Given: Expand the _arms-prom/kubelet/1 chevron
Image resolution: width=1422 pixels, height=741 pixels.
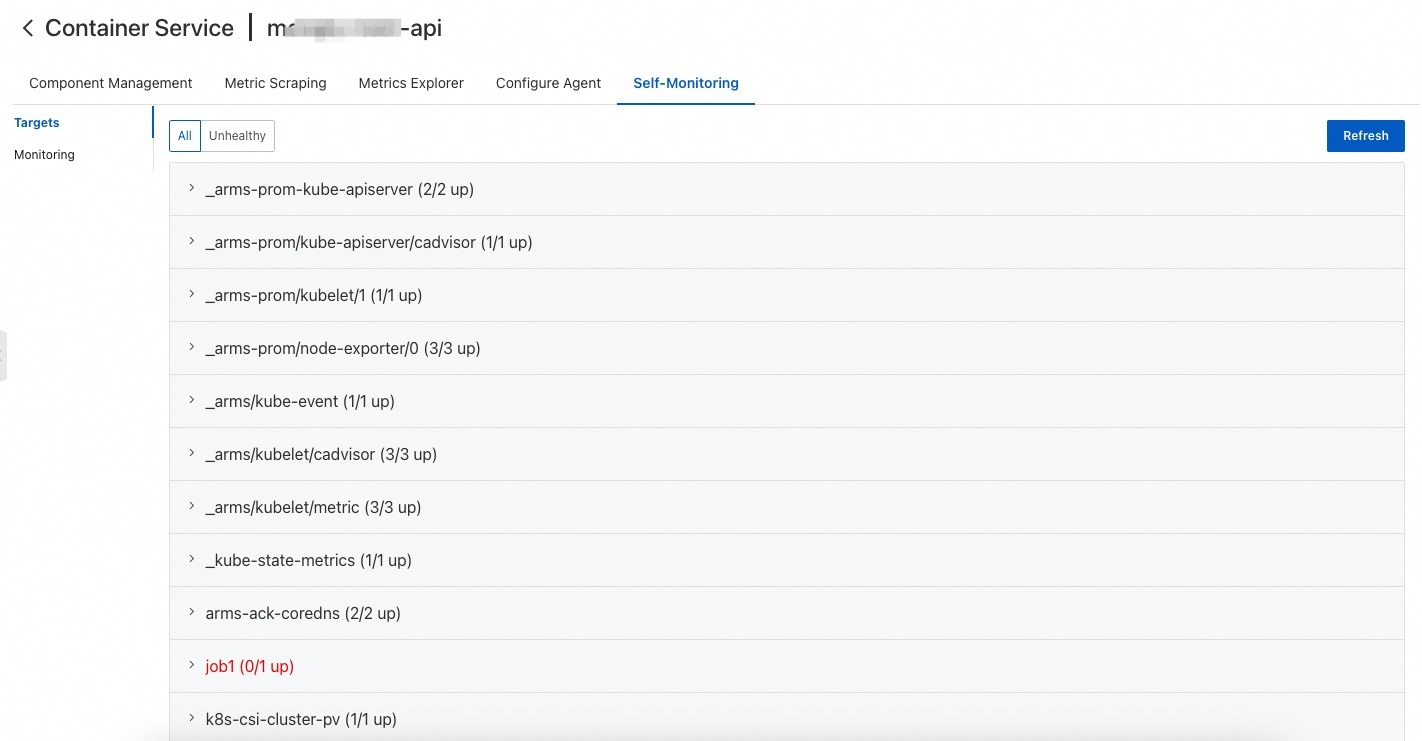Looking at the screenshot, I should point(191,294).
